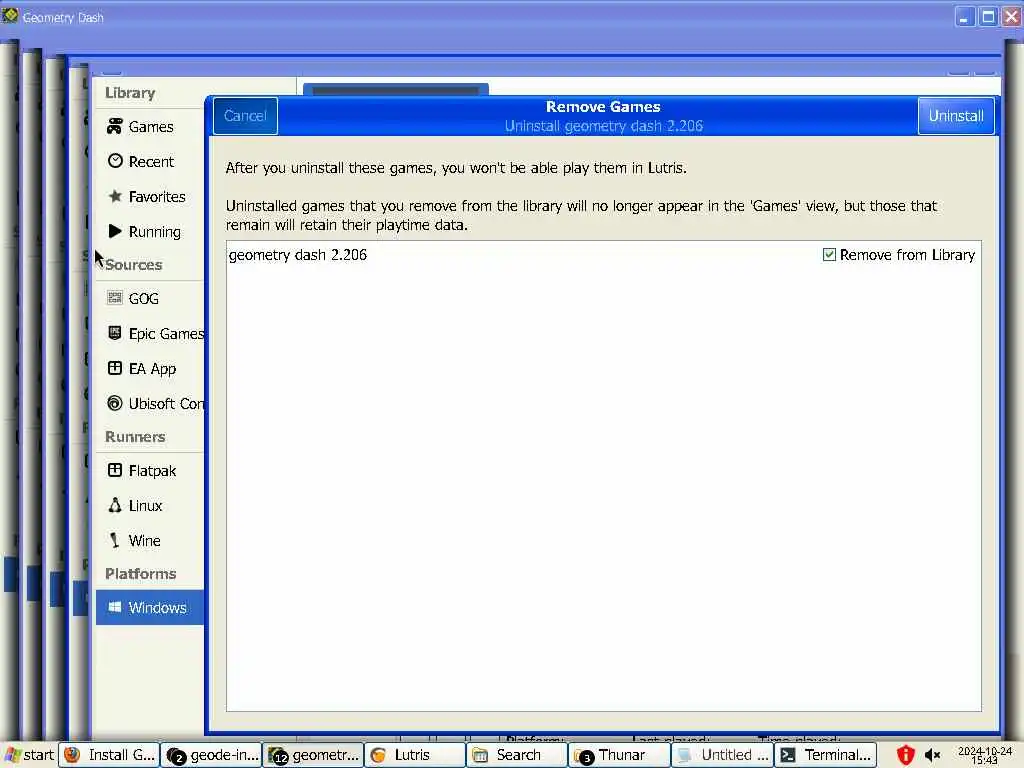Viewport: 1024px width, 768px height.
Task: Click the Library section header
Action: tap(130, 93)
